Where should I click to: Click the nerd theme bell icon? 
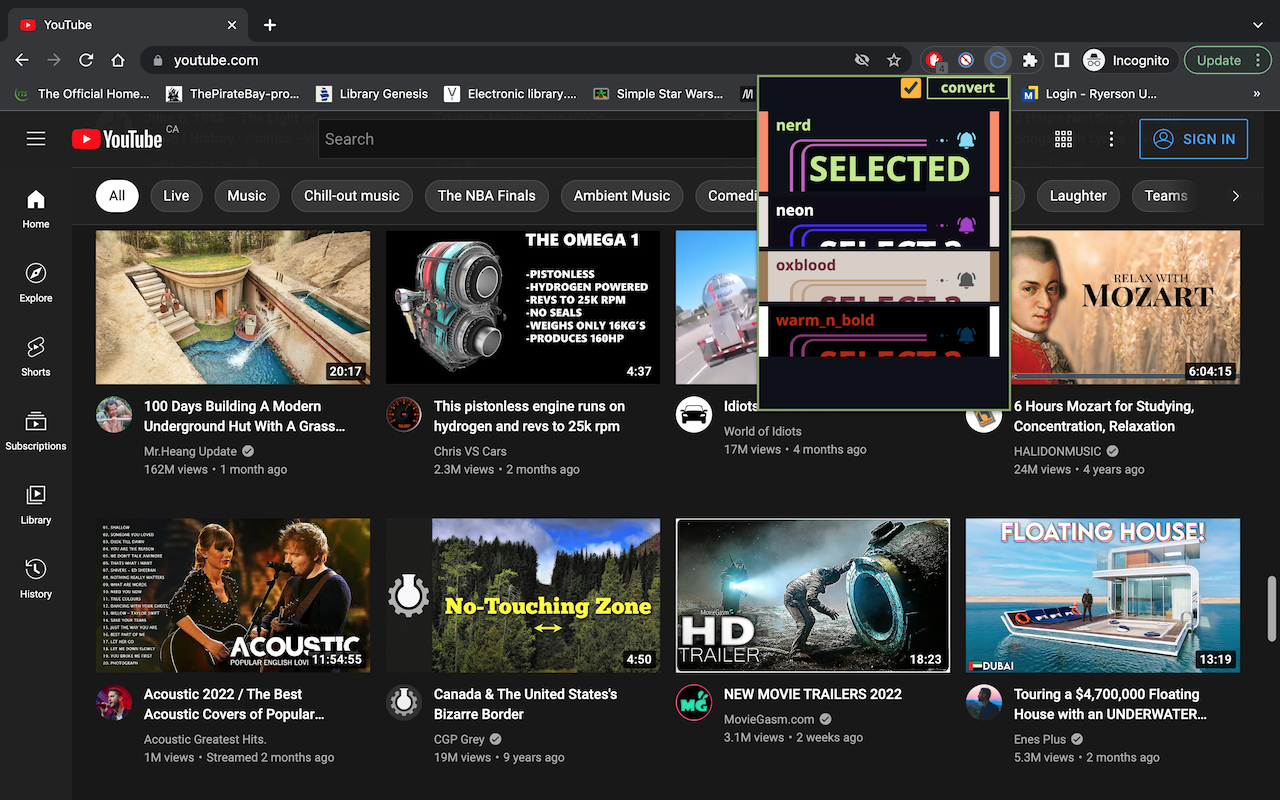click(966, 140)
